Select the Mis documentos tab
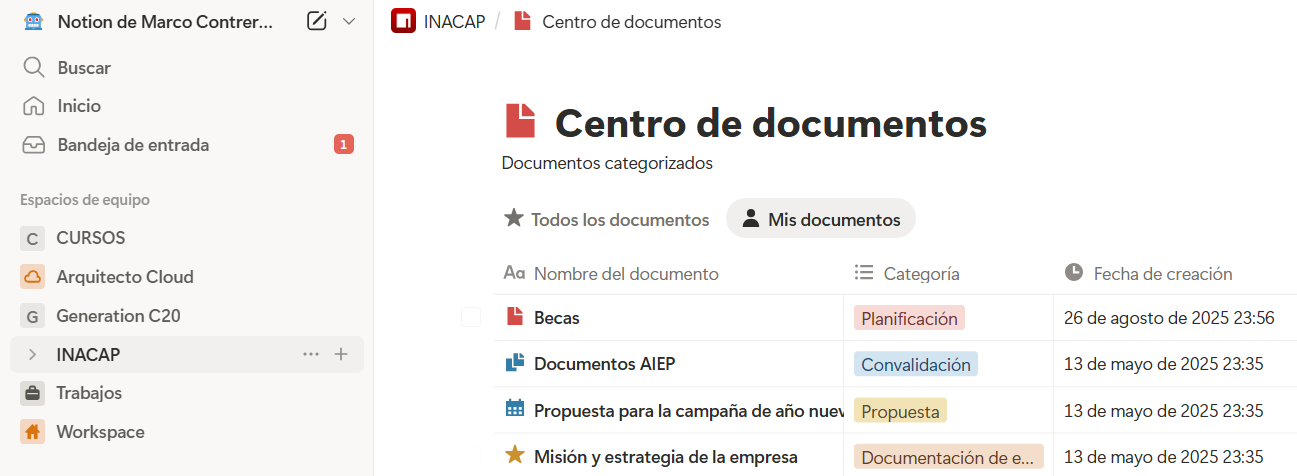Image resolution: width=1297 pixels, height=476 pixels. click(821, 219)
